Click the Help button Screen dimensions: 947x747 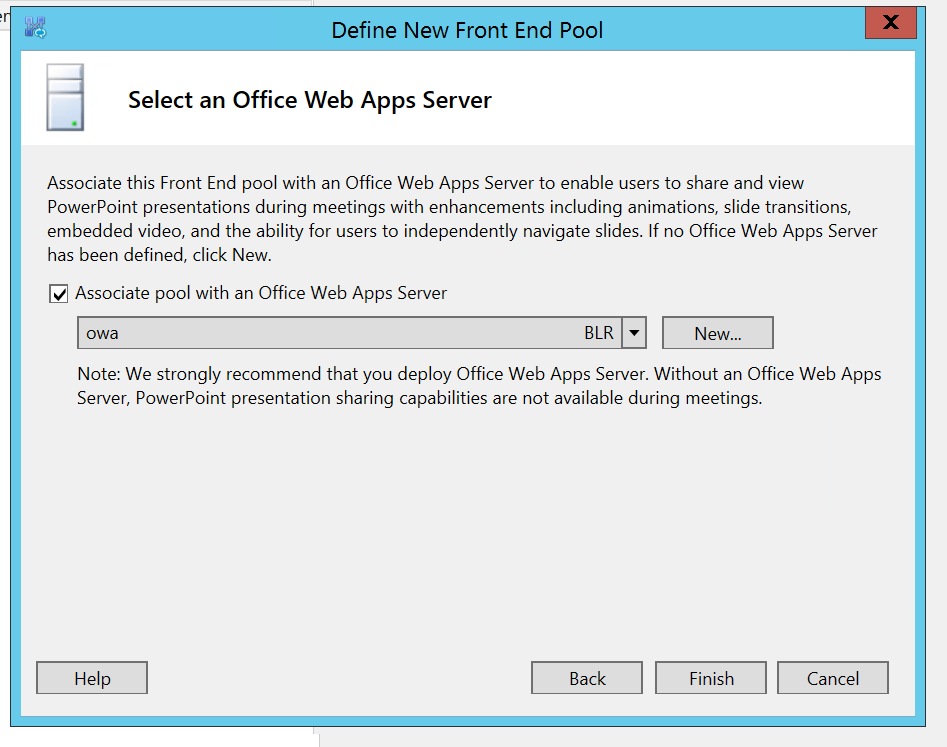(x=92, y=678)
